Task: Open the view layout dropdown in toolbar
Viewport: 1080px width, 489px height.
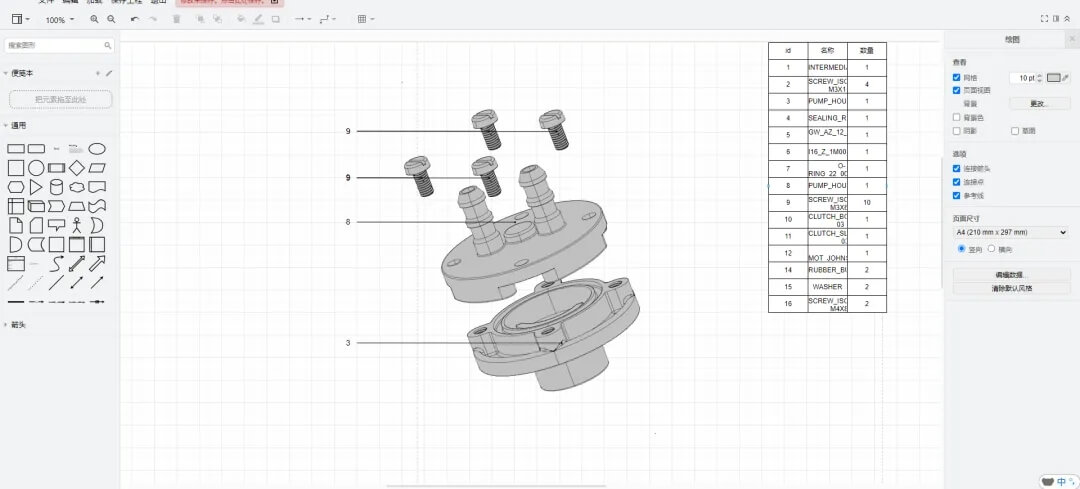Action: pyautogui.click(x=21, y=19)
